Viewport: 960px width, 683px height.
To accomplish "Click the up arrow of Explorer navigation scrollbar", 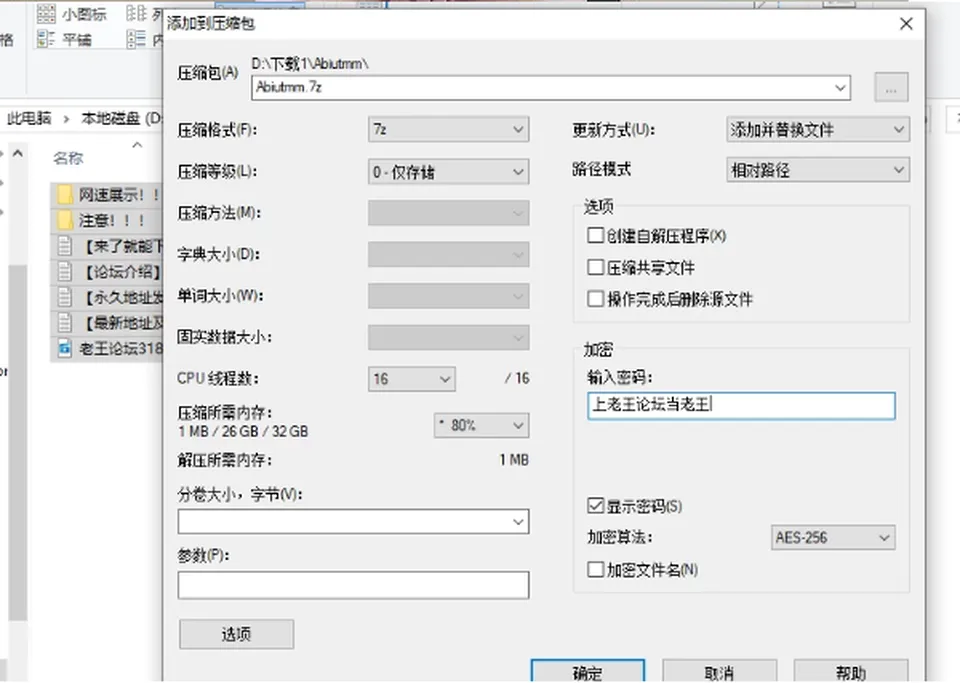I will (x=18, y=153).
